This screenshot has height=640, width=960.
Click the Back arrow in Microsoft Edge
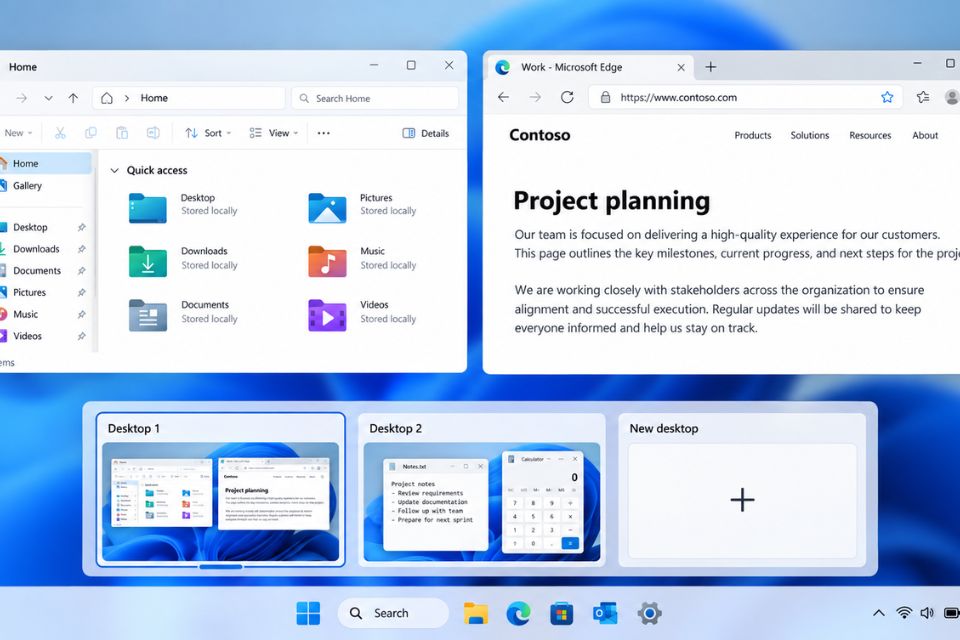[x=503, y=97]
